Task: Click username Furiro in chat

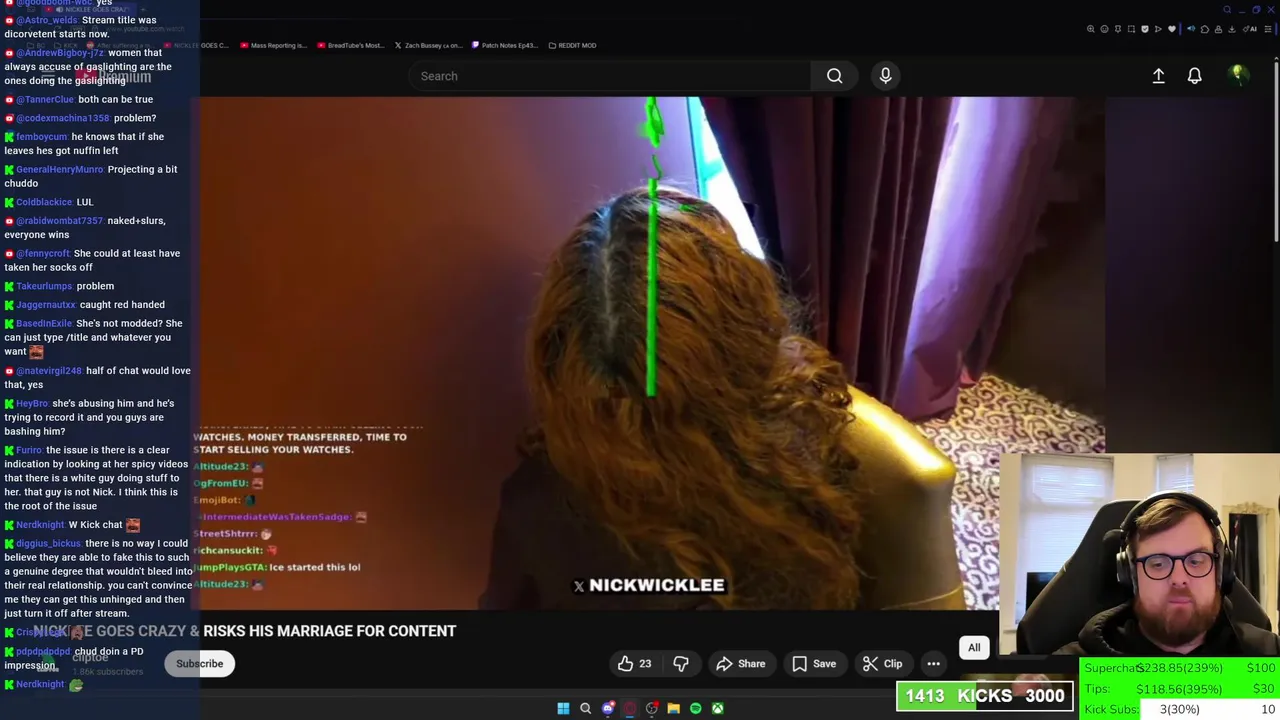Action: tap(29, 451)
